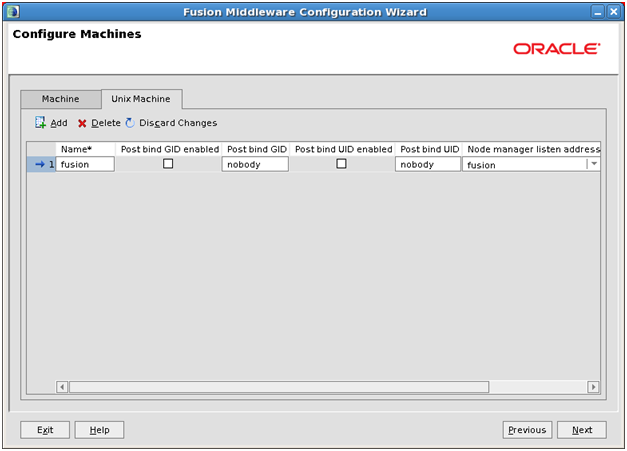Open Help button

(99, 430)
